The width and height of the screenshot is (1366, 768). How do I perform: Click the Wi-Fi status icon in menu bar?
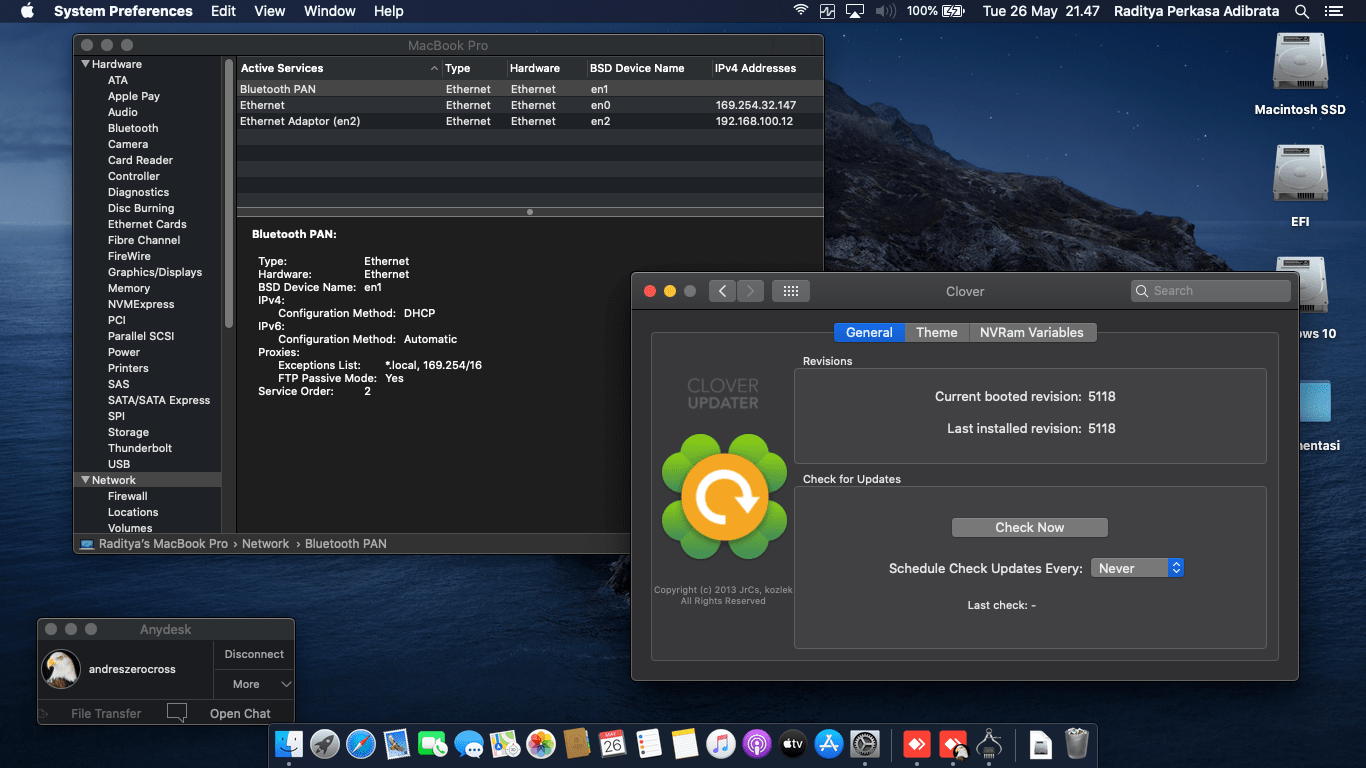coord(800,11)
